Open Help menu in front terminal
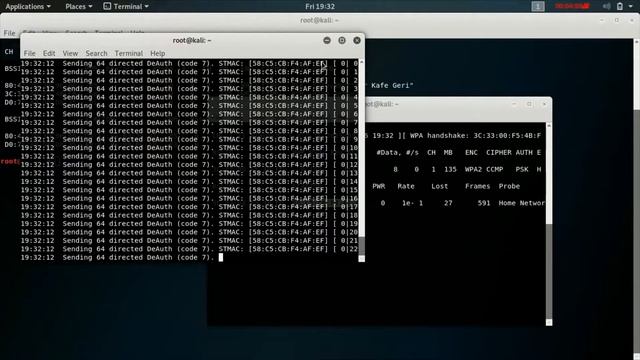 [x=158, y=53]
